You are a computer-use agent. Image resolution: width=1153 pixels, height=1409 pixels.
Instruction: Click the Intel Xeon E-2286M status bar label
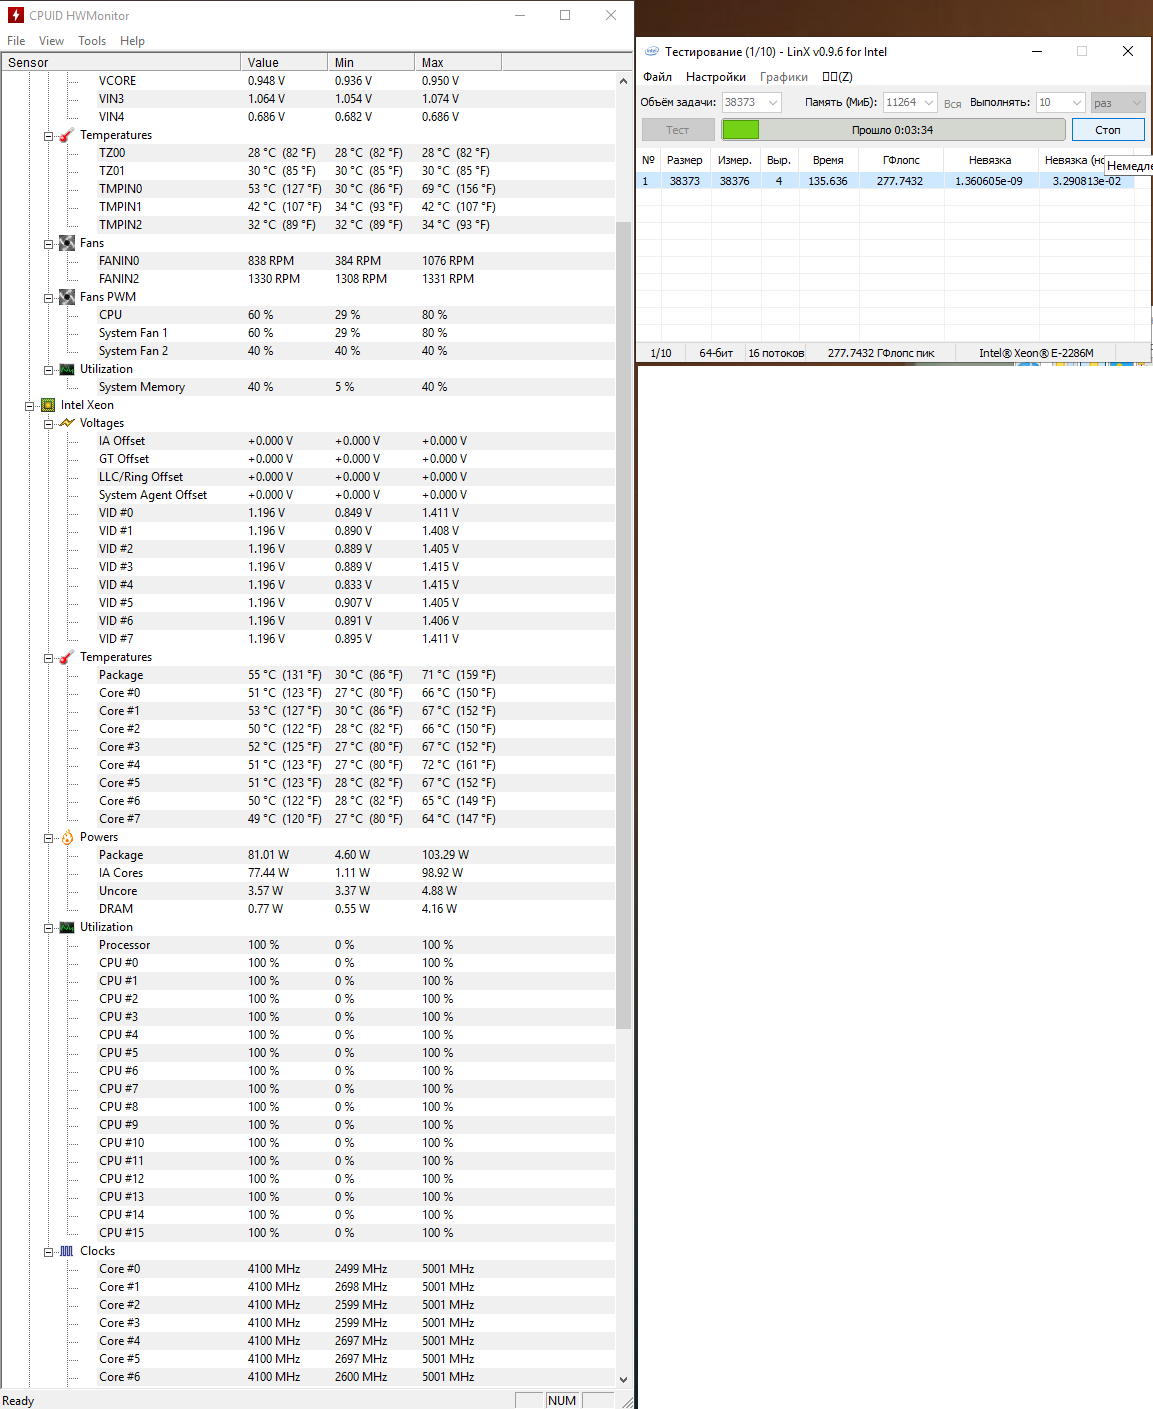click(1036, 353)
